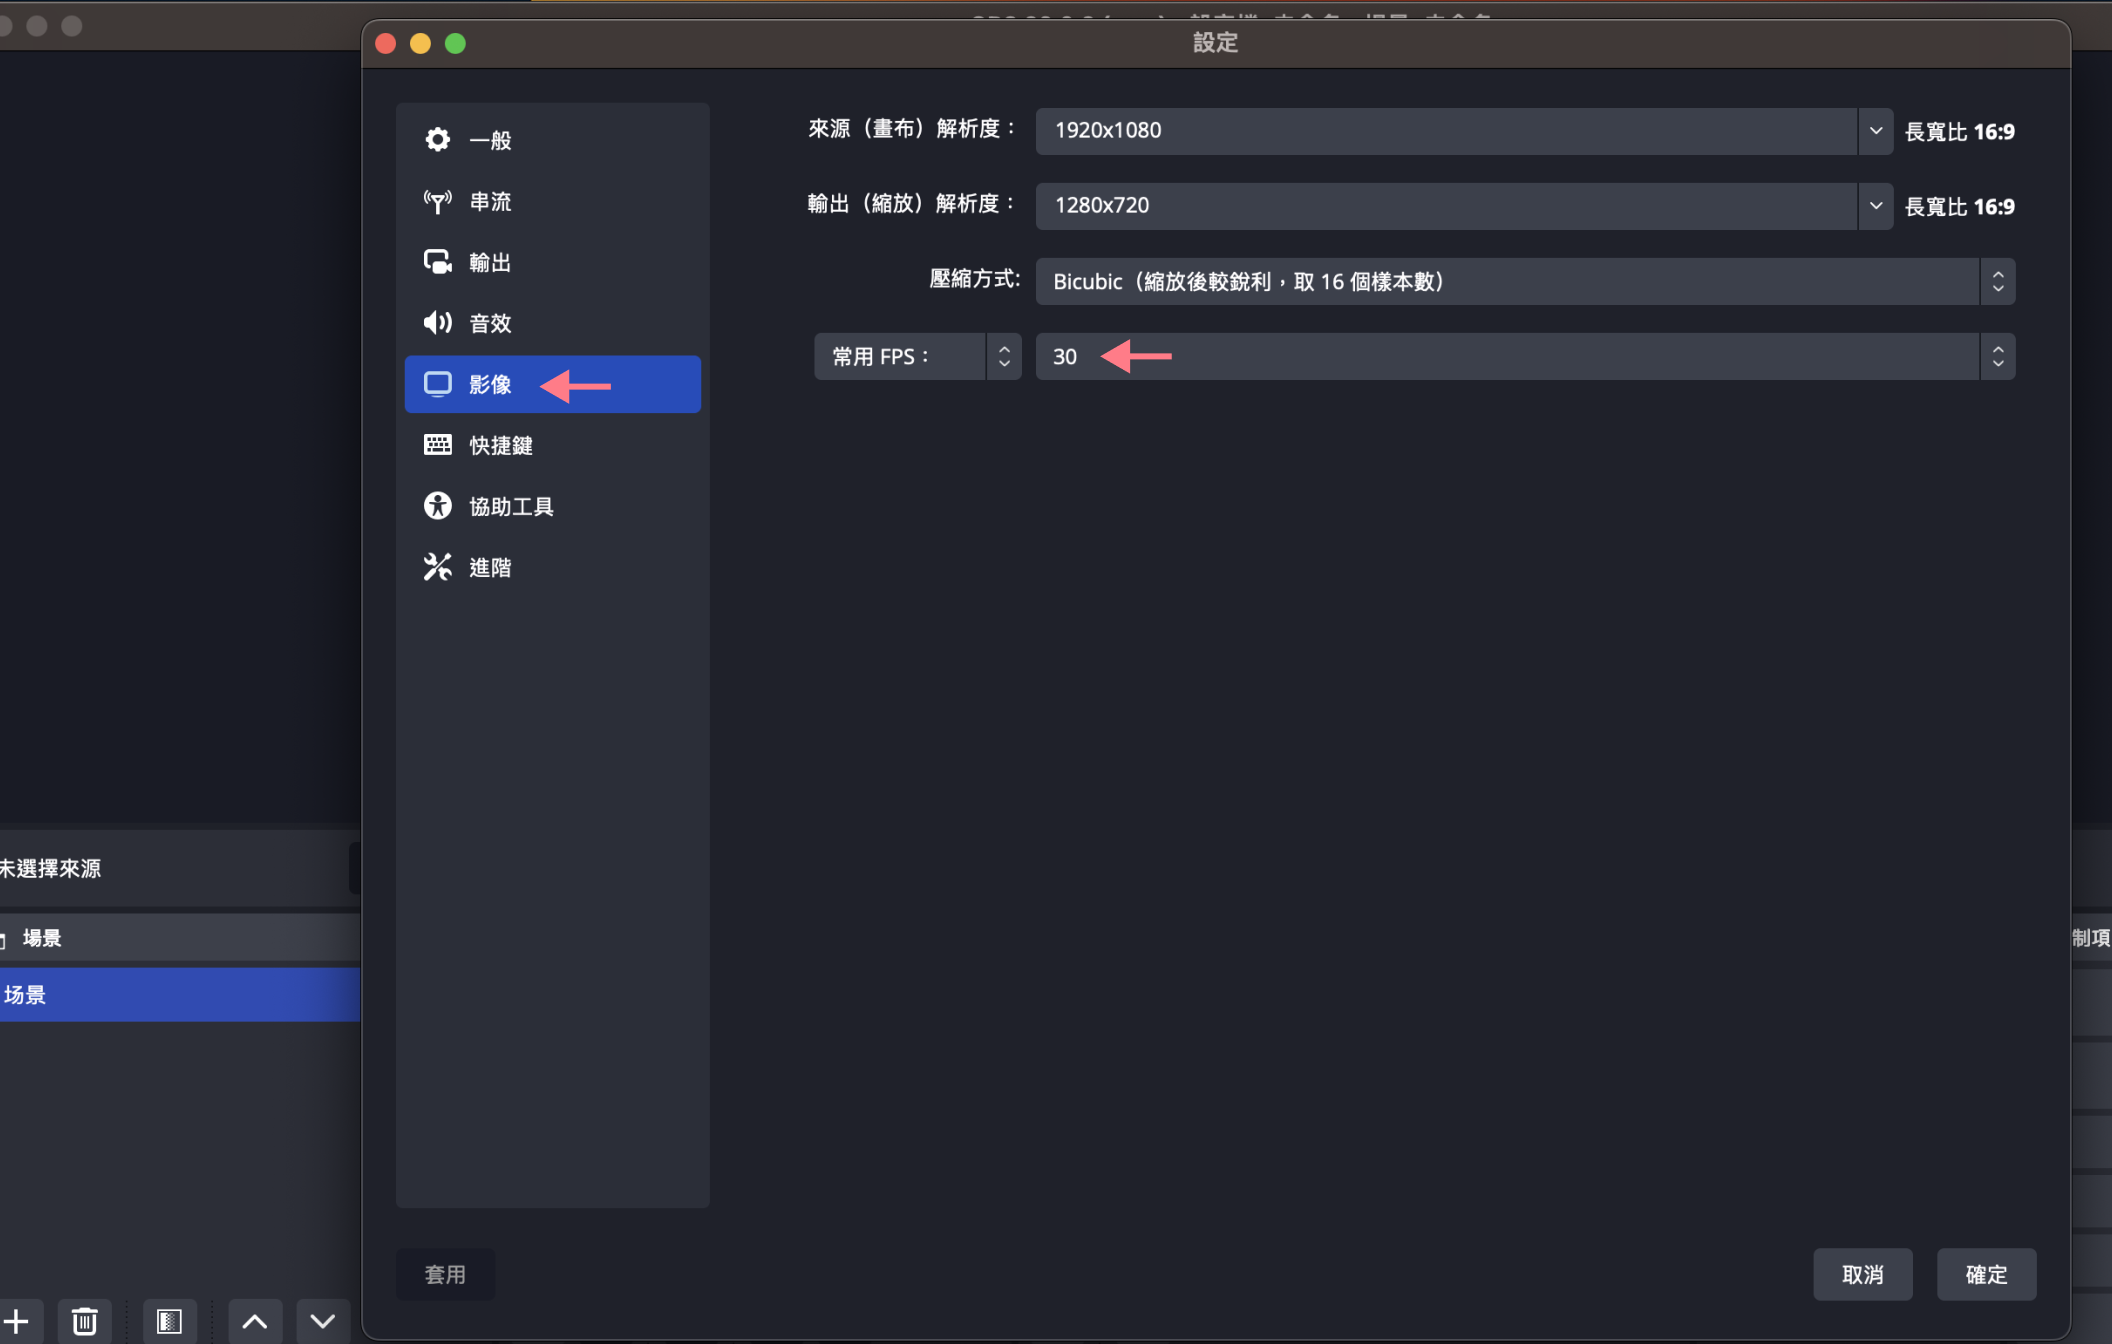
Task: Click the speaker icon for 音效
Action: 437,322
